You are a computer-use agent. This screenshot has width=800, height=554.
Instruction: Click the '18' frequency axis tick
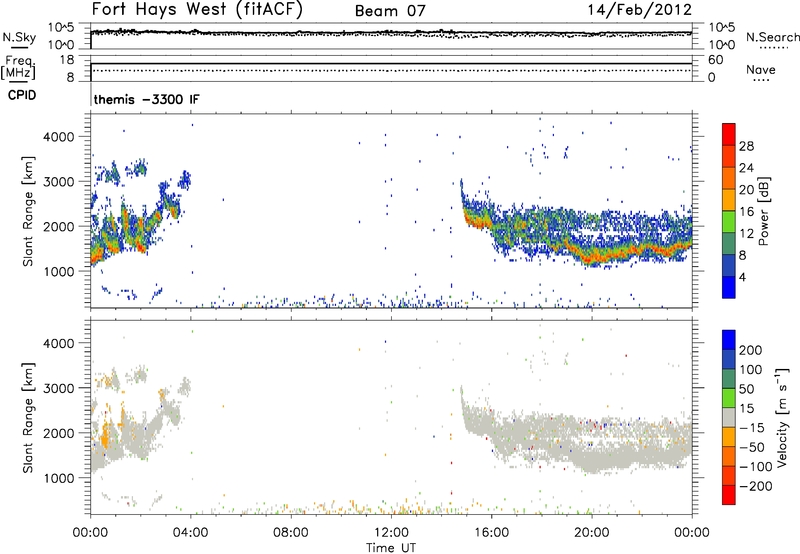pos(67,60)
